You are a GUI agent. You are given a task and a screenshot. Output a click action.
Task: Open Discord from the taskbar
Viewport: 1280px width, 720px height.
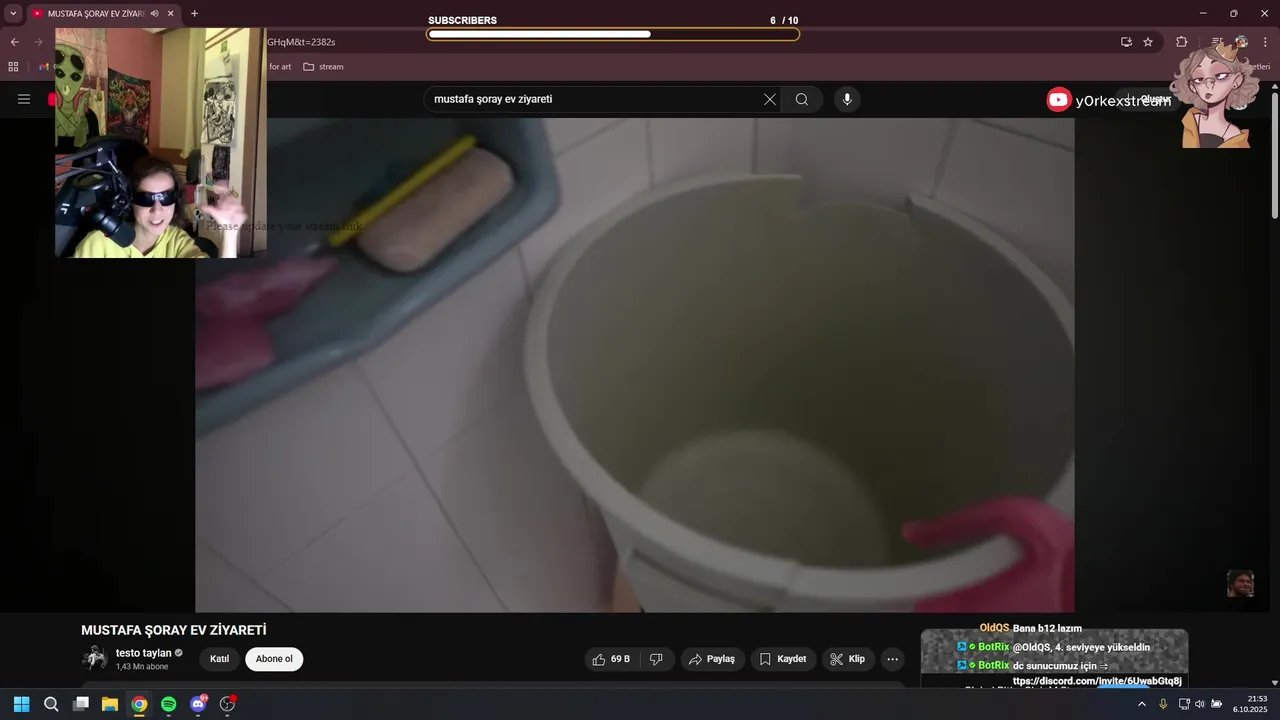click(x=198, y=704)
